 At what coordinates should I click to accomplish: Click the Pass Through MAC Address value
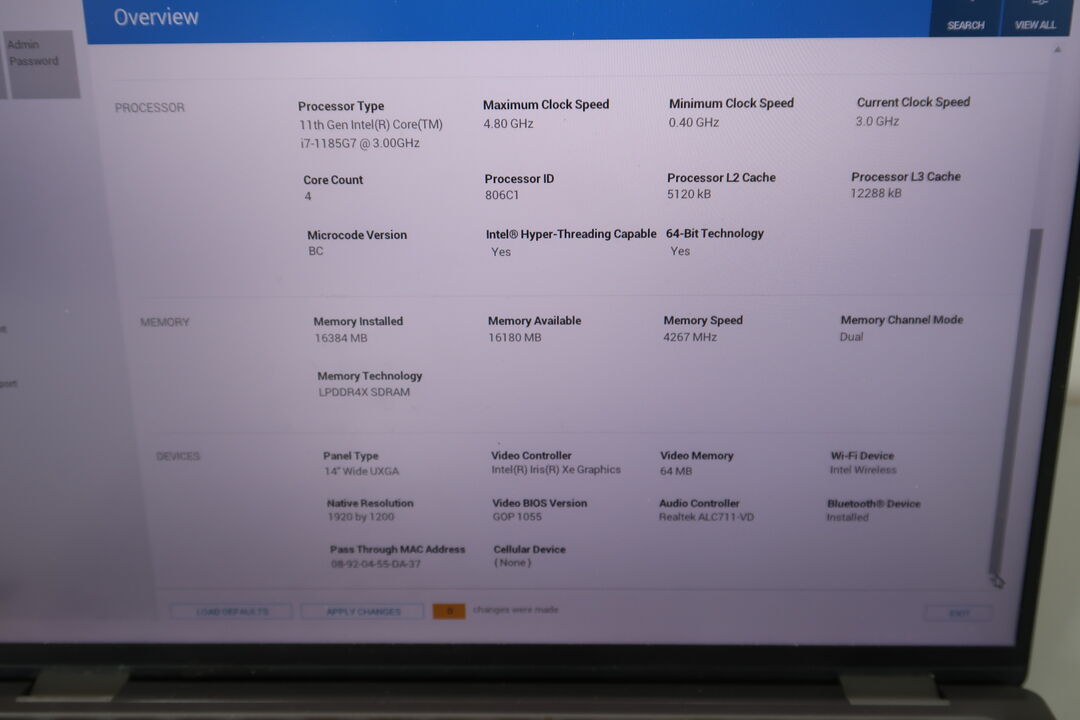[375, 564]
